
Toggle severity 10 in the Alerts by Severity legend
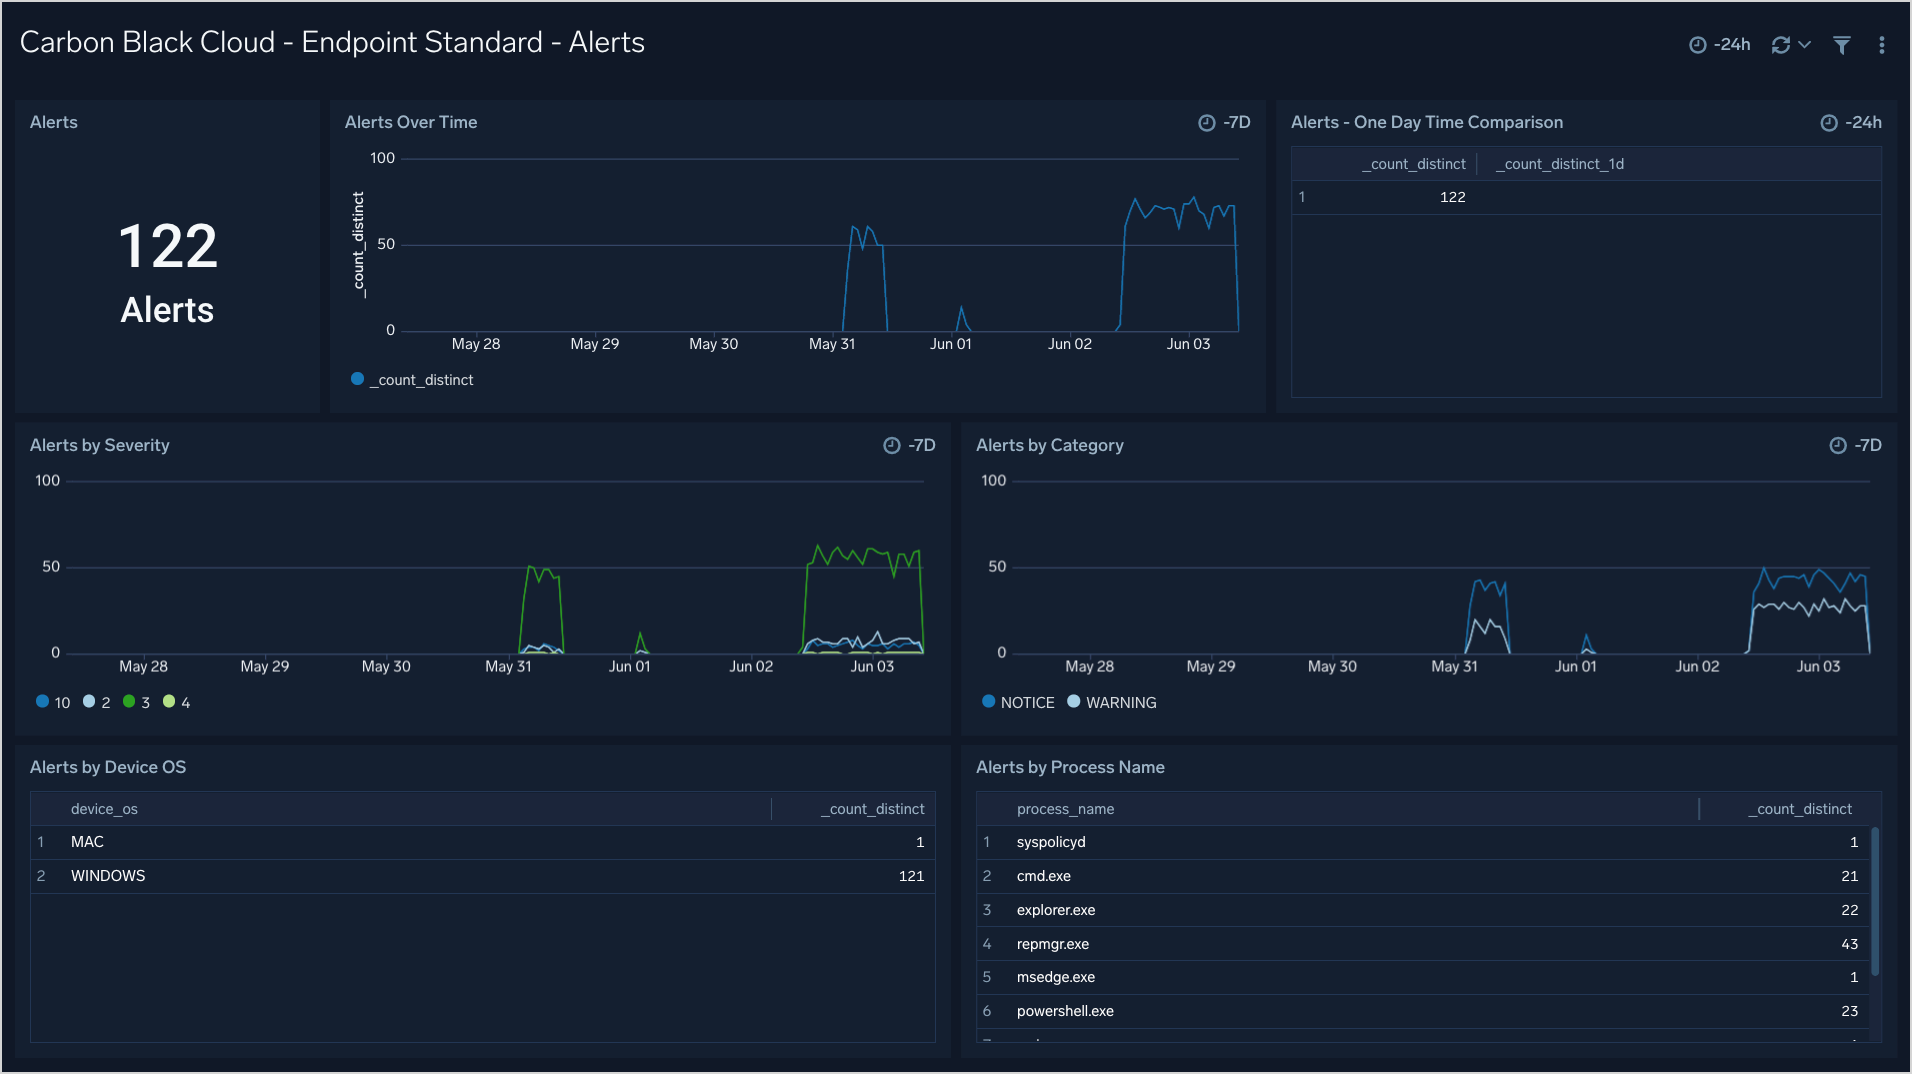click(x=51, y=702)
